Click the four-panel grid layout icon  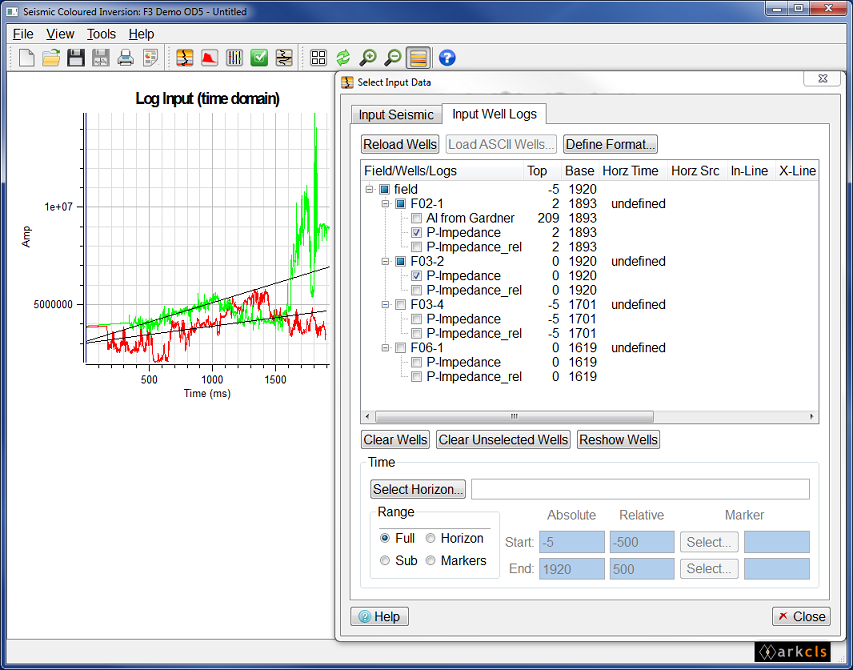pyautogui.click(x=318, y=58)
